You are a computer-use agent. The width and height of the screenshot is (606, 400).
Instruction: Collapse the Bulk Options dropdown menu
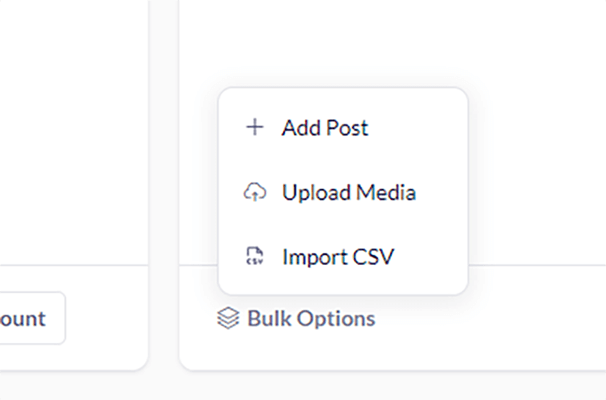pos(297,319)
